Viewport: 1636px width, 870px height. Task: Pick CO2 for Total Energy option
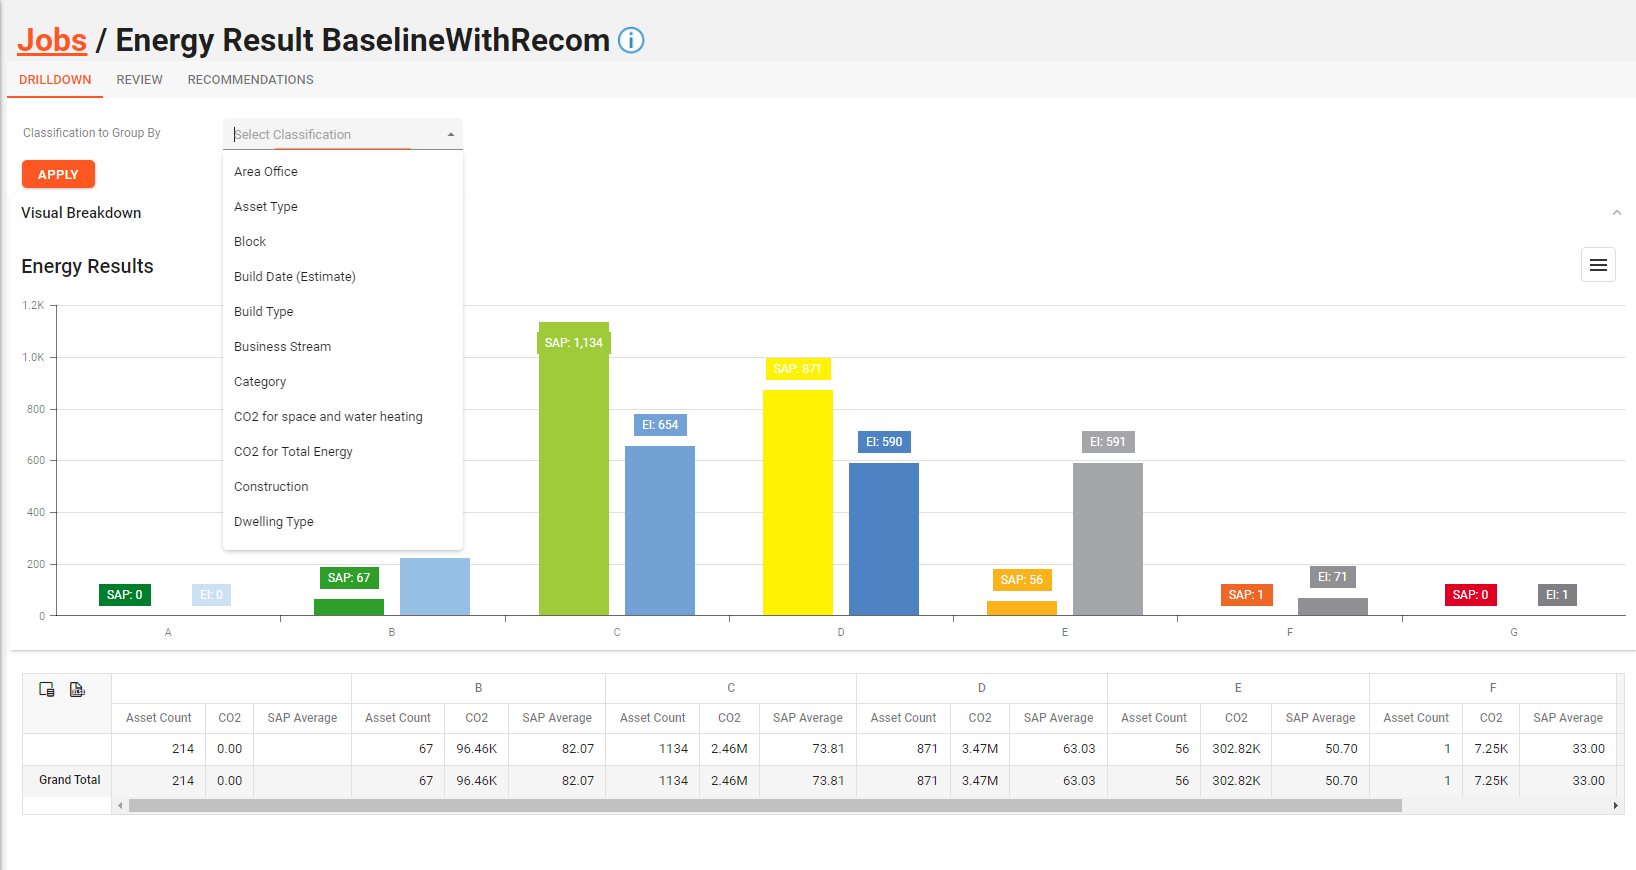(293, 452)
